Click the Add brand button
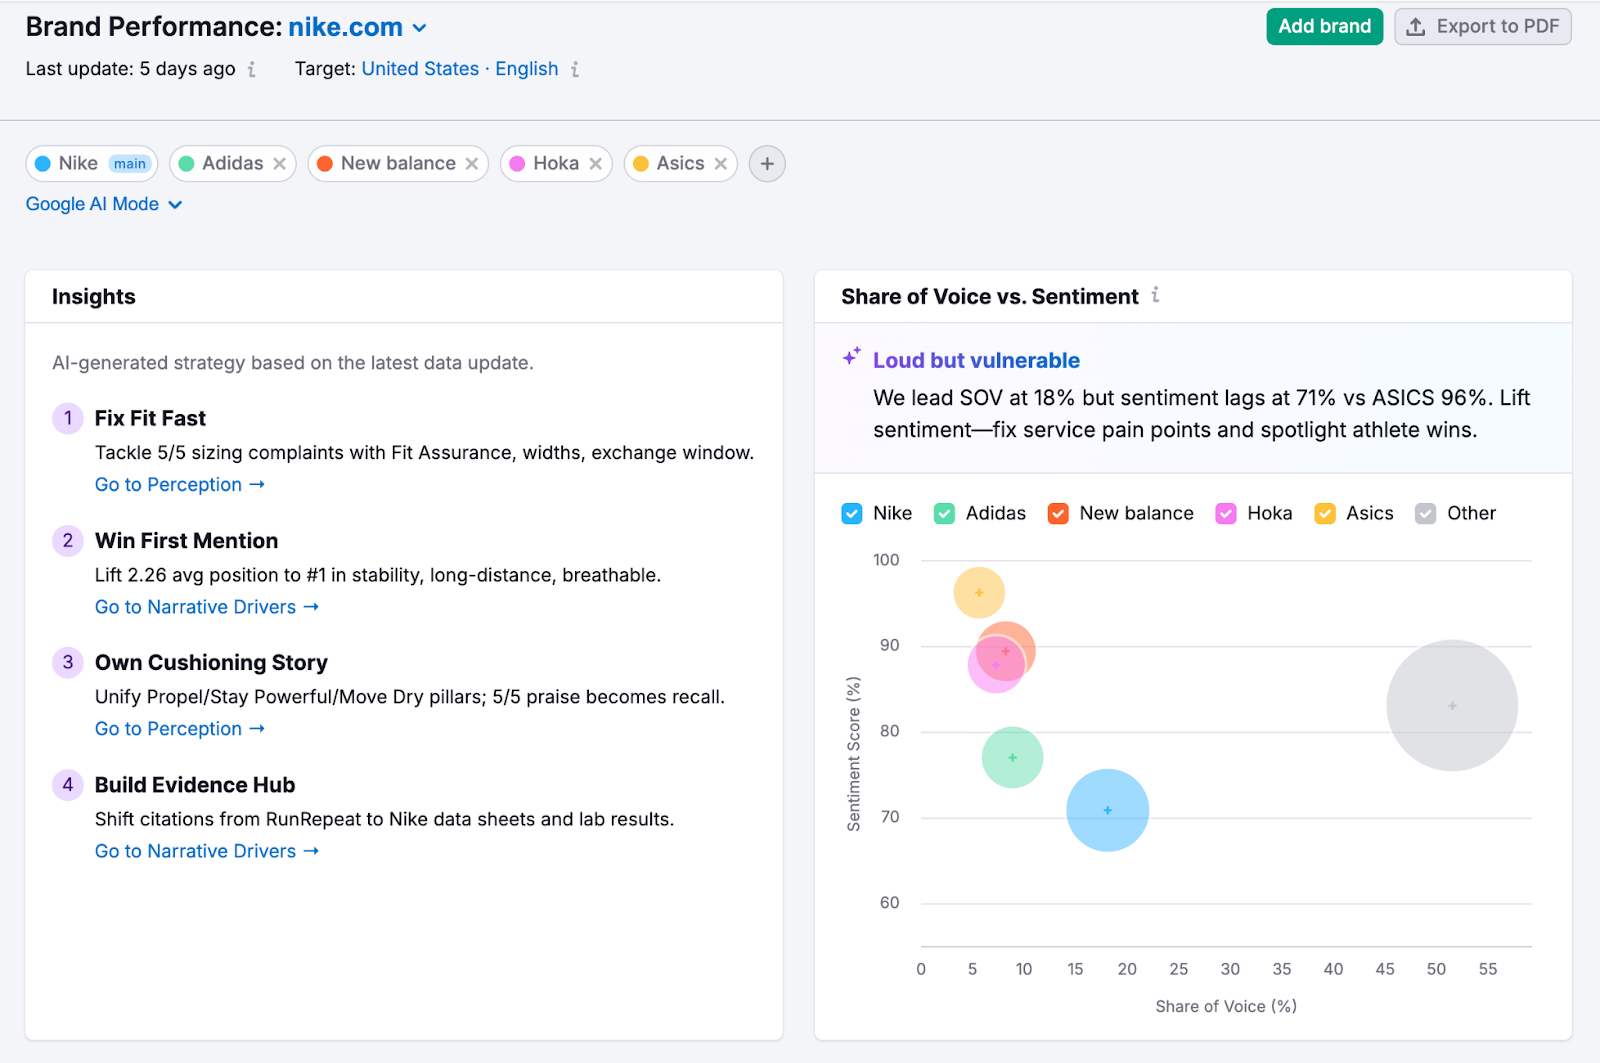 (1324, 27)
